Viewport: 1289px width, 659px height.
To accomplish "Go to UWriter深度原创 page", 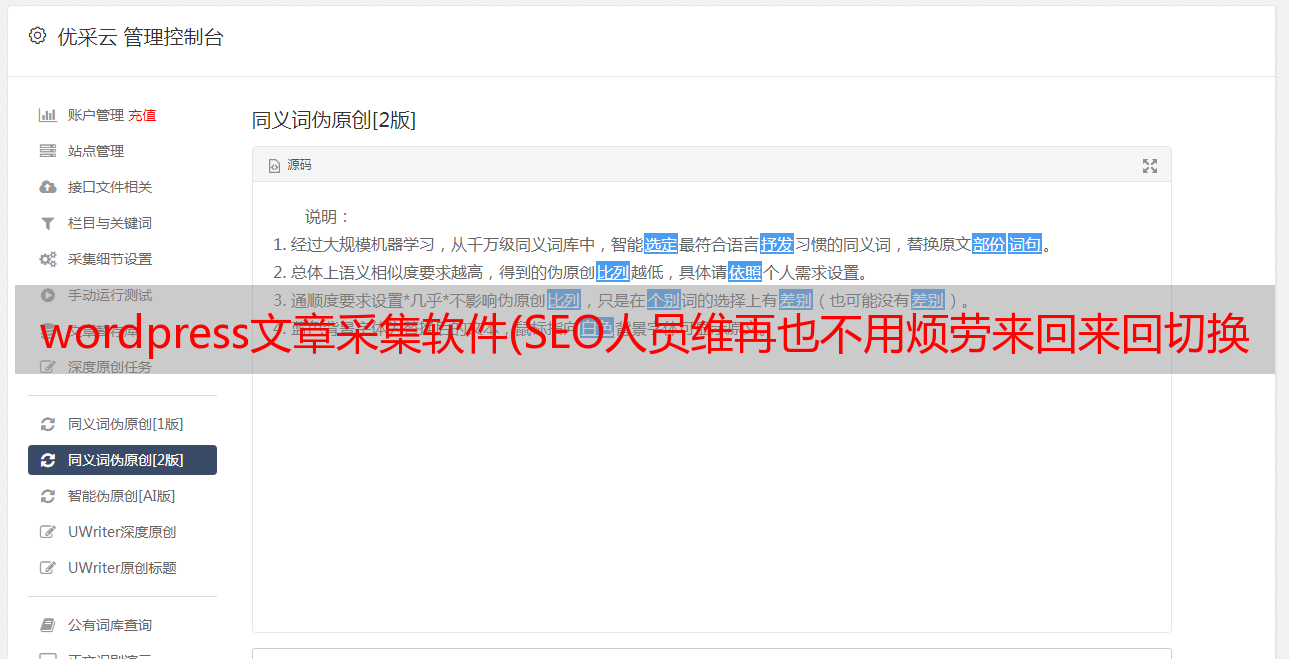I will point(122,532).
